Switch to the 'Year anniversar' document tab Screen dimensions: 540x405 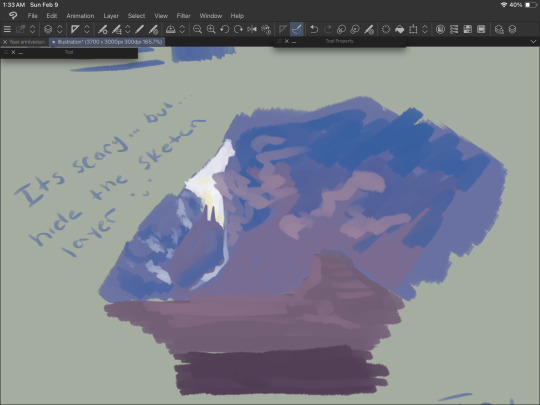(x=27, y=42)
